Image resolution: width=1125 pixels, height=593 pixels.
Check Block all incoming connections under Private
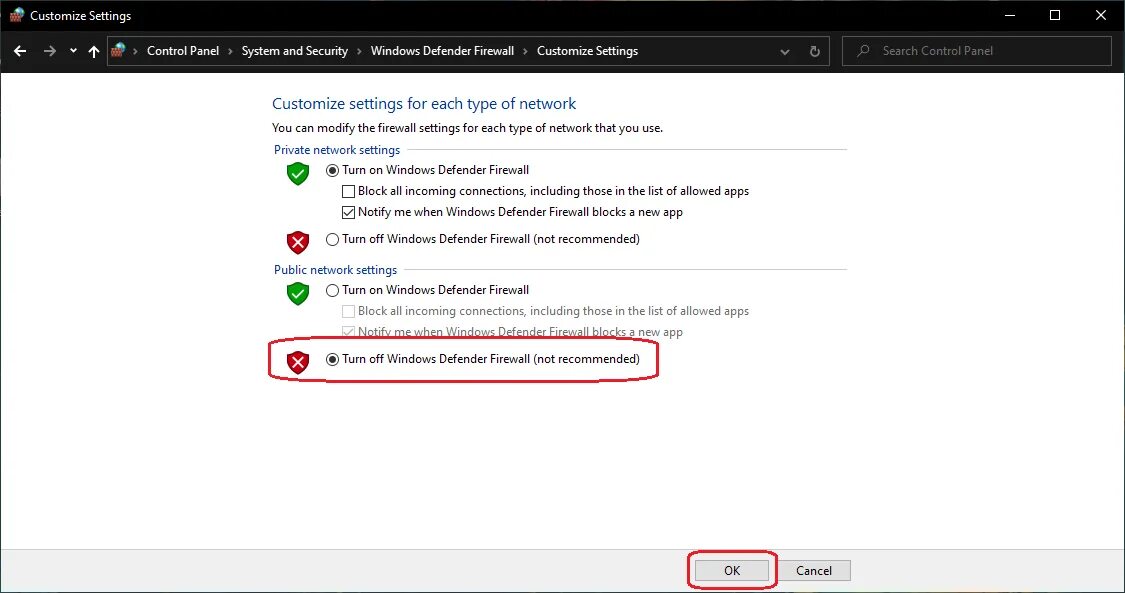[x=348, y=191]
